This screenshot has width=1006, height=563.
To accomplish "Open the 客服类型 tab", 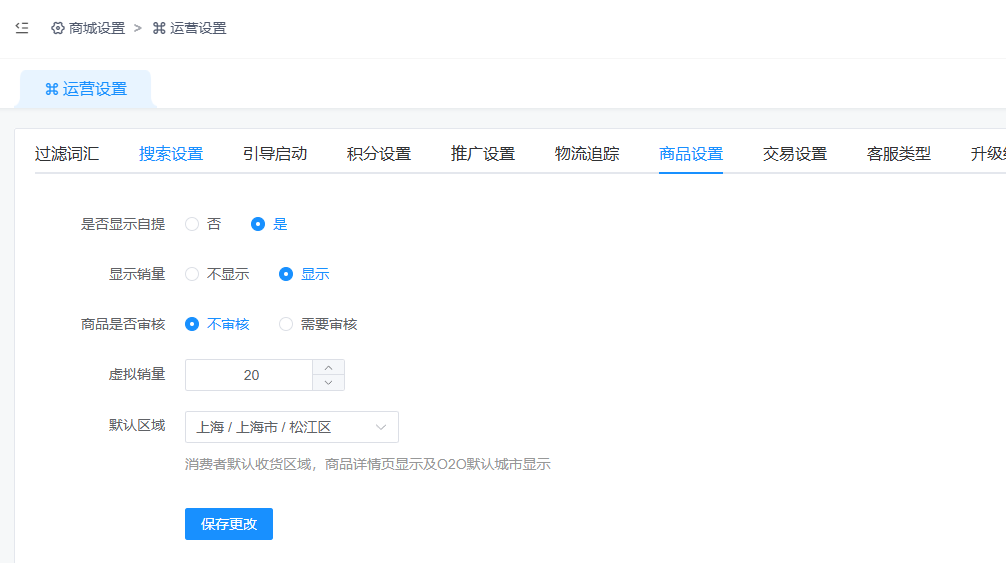I will tap(899, 154).
